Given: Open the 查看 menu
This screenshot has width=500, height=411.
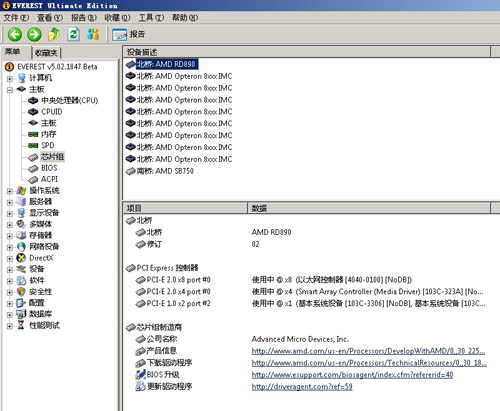Looking at the screenshot, I should click(x=50, y=18).
